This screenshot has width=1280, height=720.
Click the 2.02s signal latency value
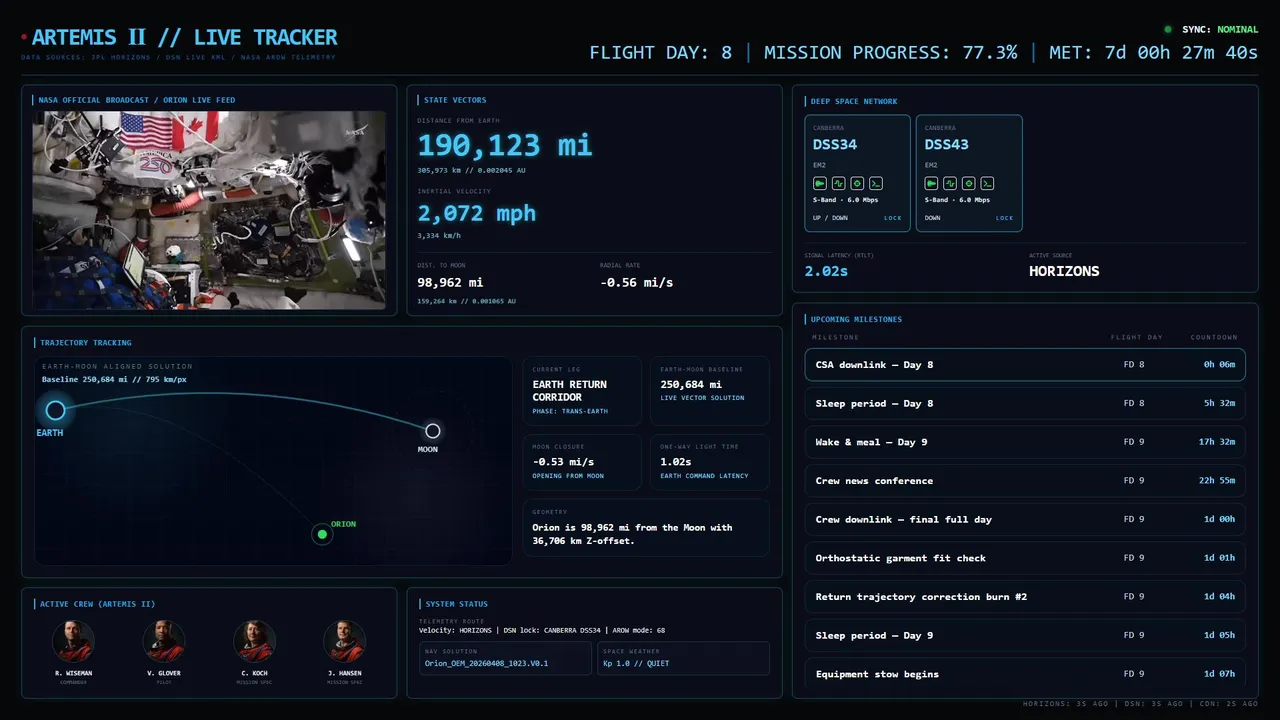826,271
